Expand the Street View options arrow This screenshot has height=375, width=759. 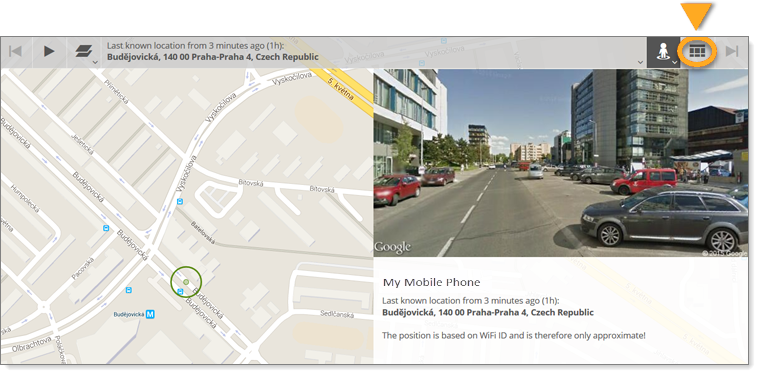(674, 62)
